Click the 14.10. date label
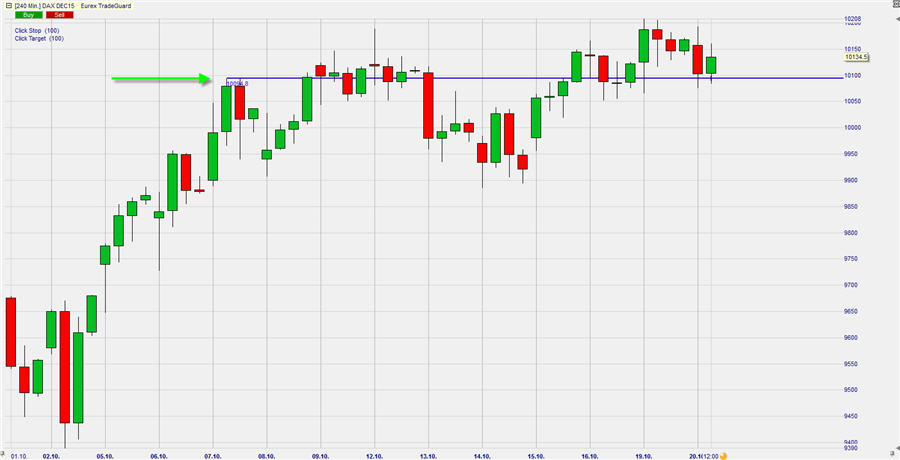 tap(482, 456)
